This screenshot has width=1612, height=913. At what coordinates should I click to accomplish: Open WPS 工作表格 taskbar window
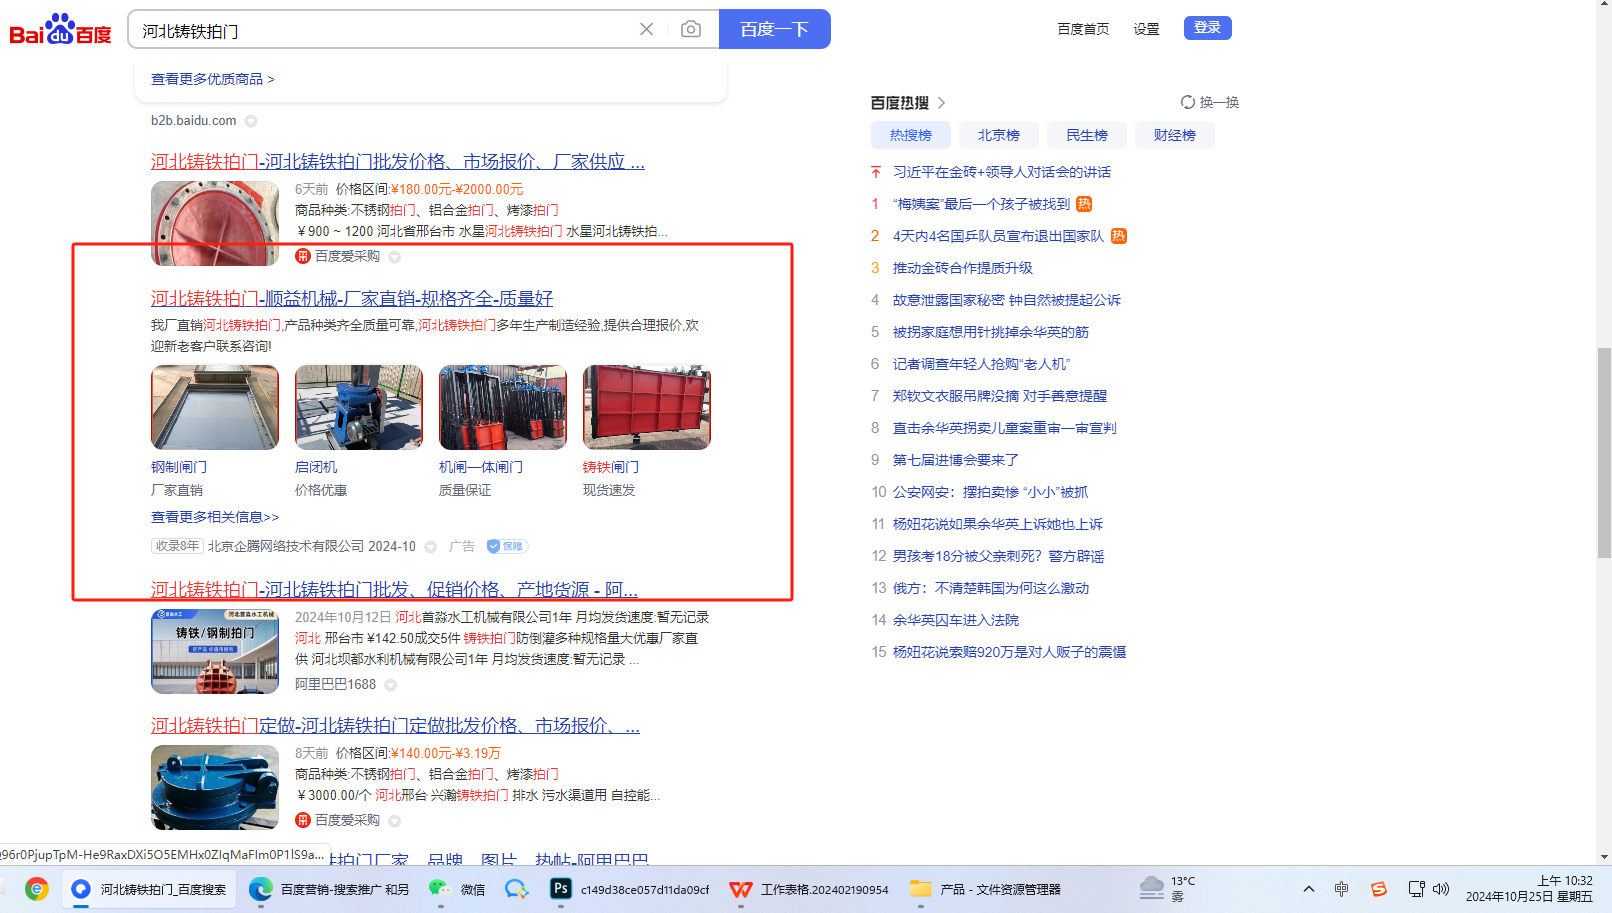point(809,889)
